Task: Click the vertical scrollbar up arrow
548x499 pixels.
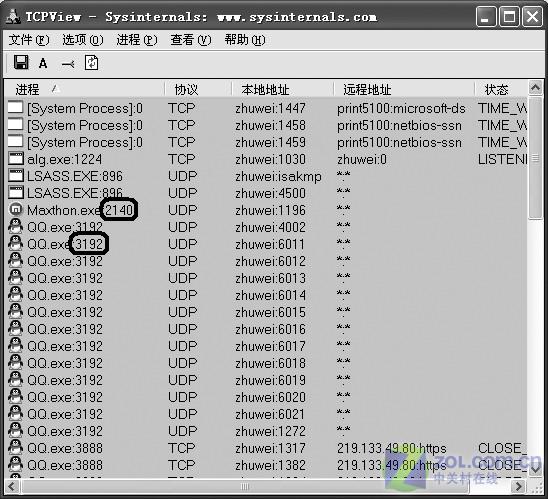Action: pyautogui.click(x=535, y=88)
